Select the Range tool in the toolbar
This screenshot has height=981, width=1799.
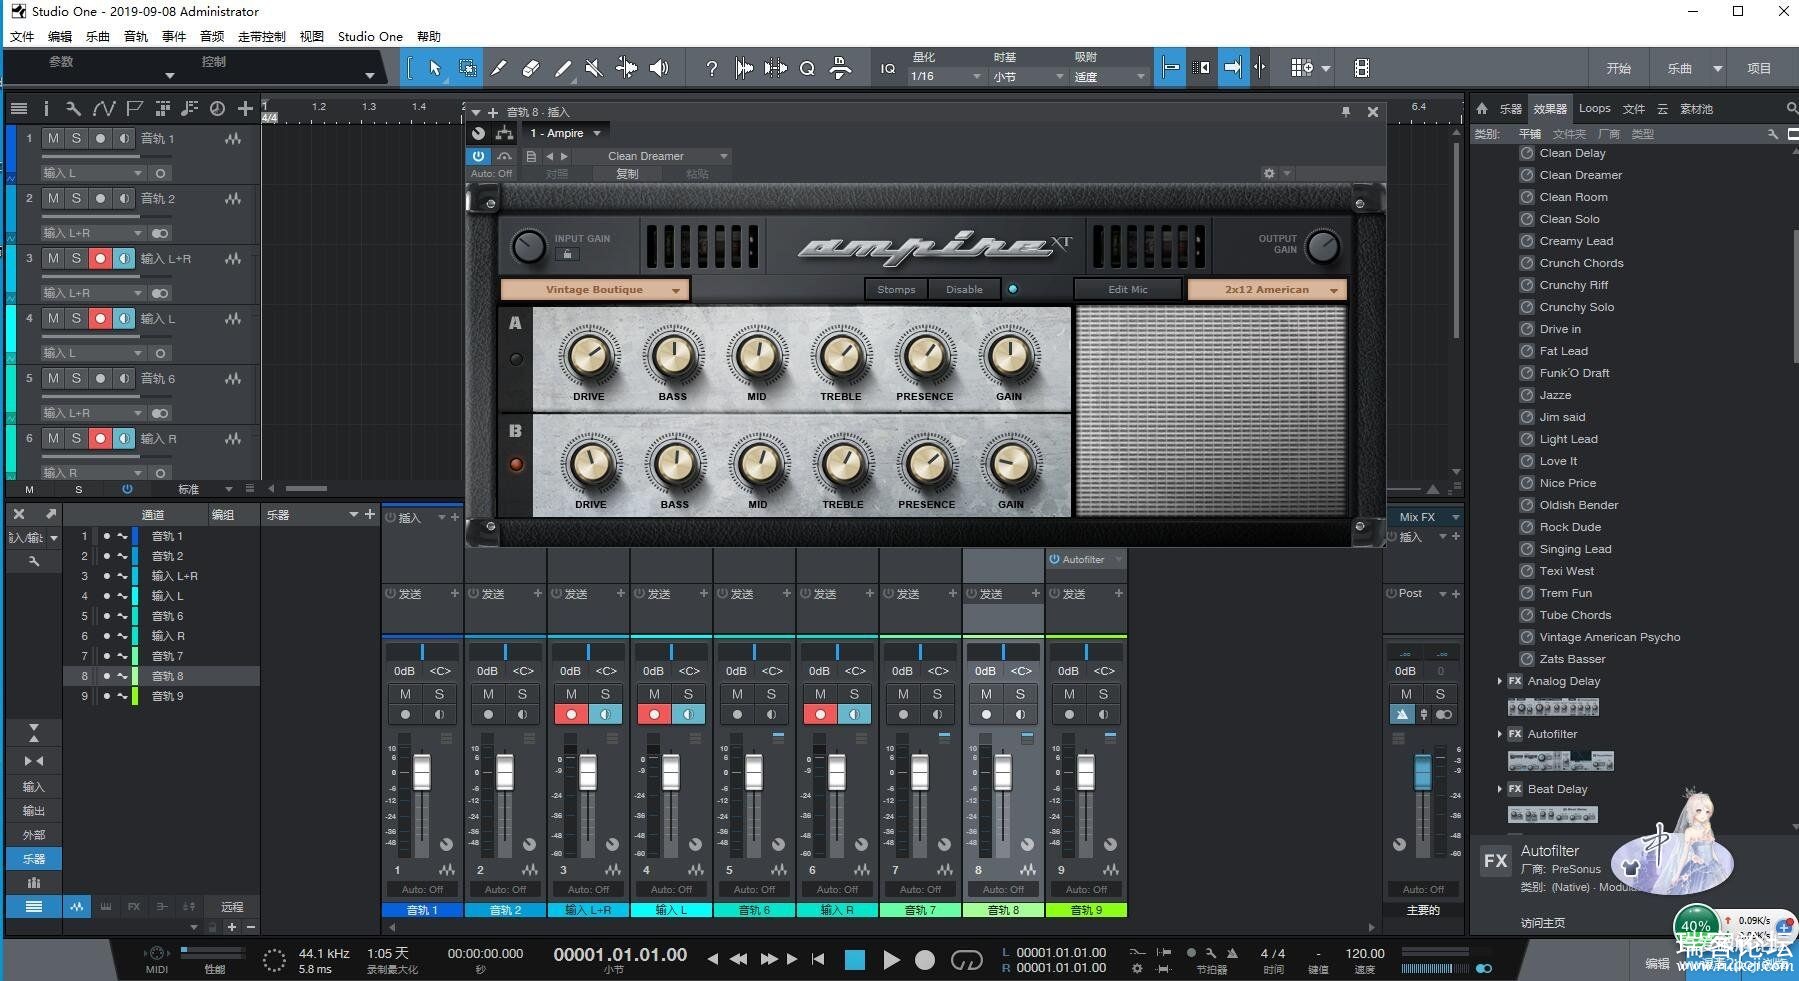coord(467,68)
